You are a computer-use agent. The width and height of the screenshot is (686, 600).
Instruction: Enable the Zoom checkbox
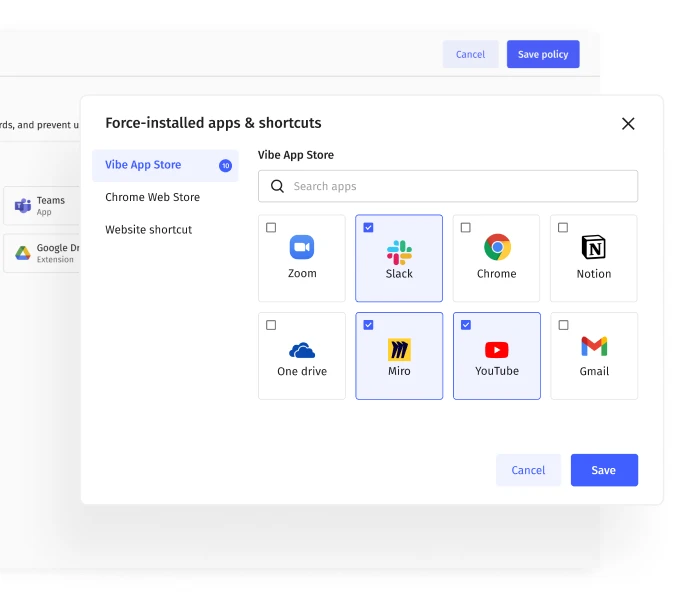pos(271,228)
